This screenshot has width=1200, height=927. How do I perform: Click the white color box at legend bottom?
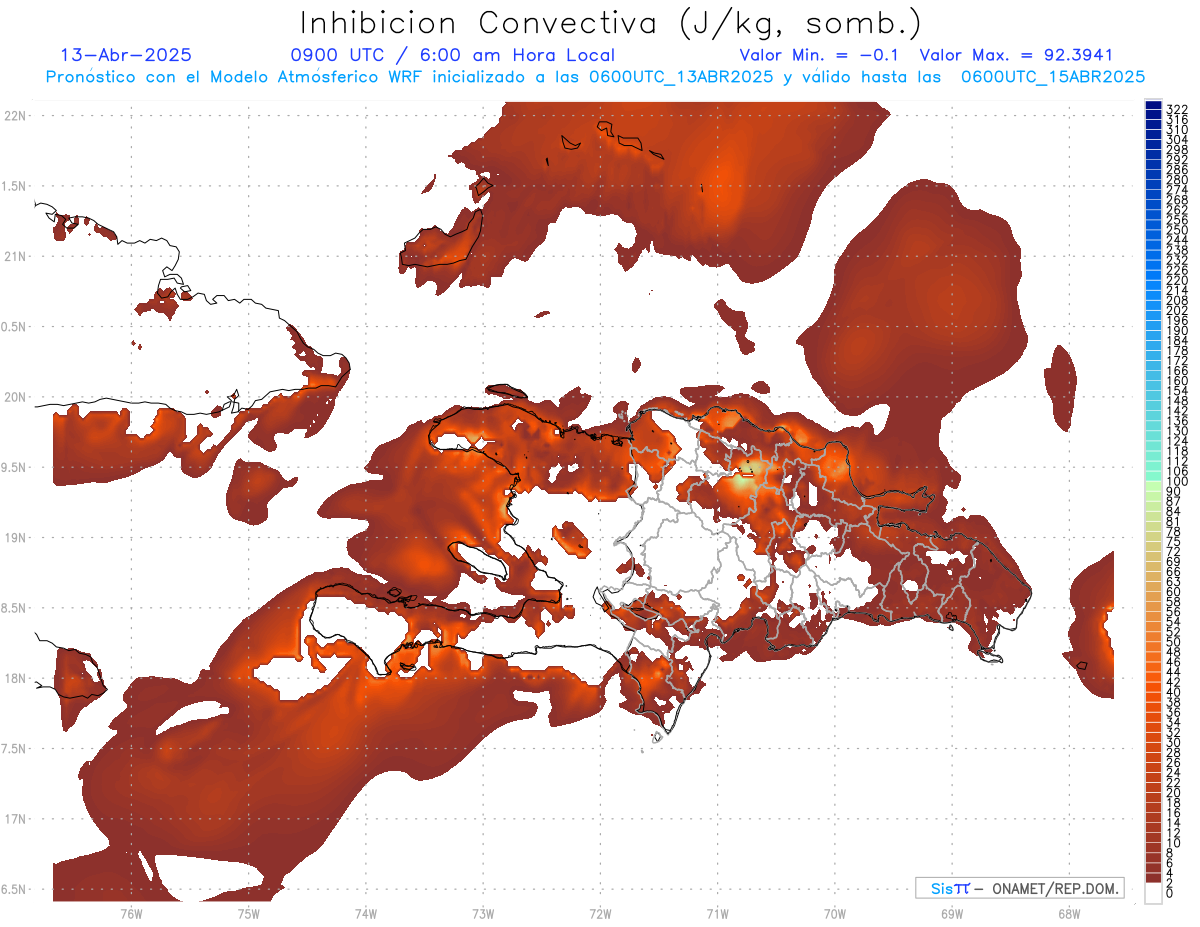point(1153,893)
